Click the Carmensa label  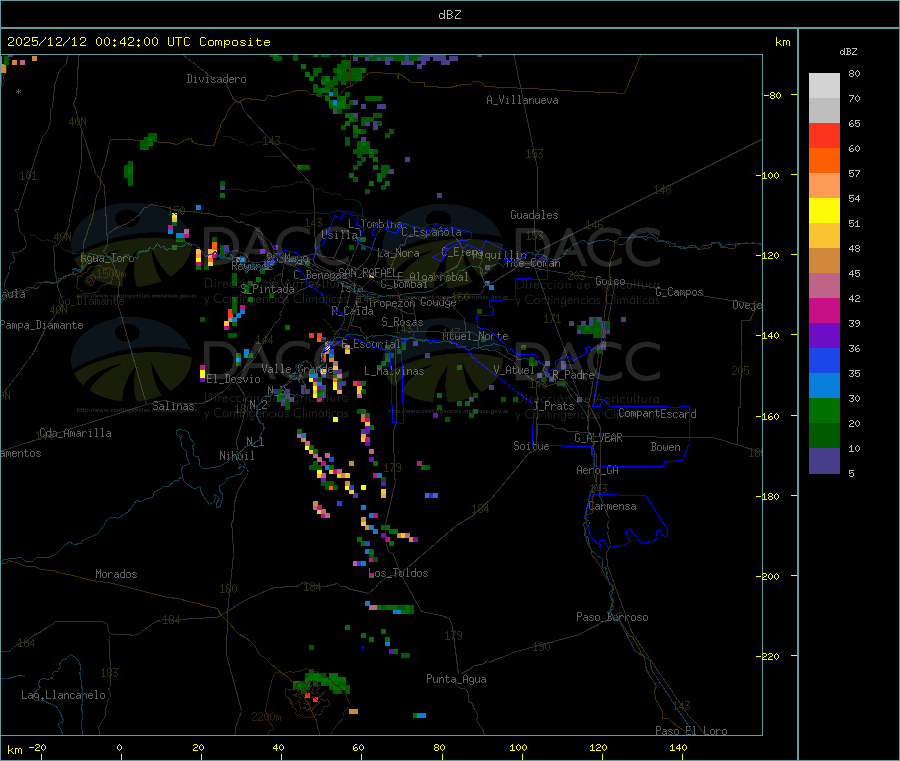(x=612, y=506)
